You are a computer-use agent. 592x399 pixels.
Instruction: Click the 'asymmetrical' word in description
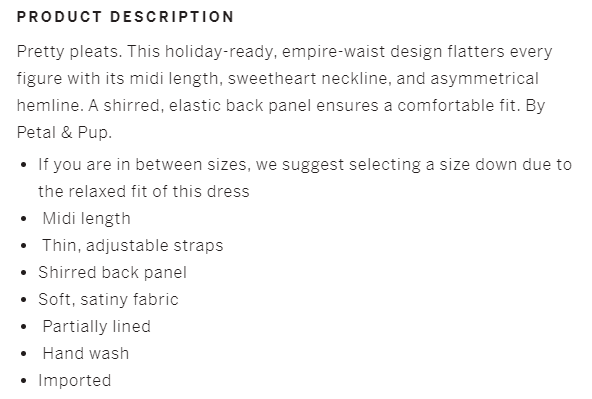tap(484, 79)
